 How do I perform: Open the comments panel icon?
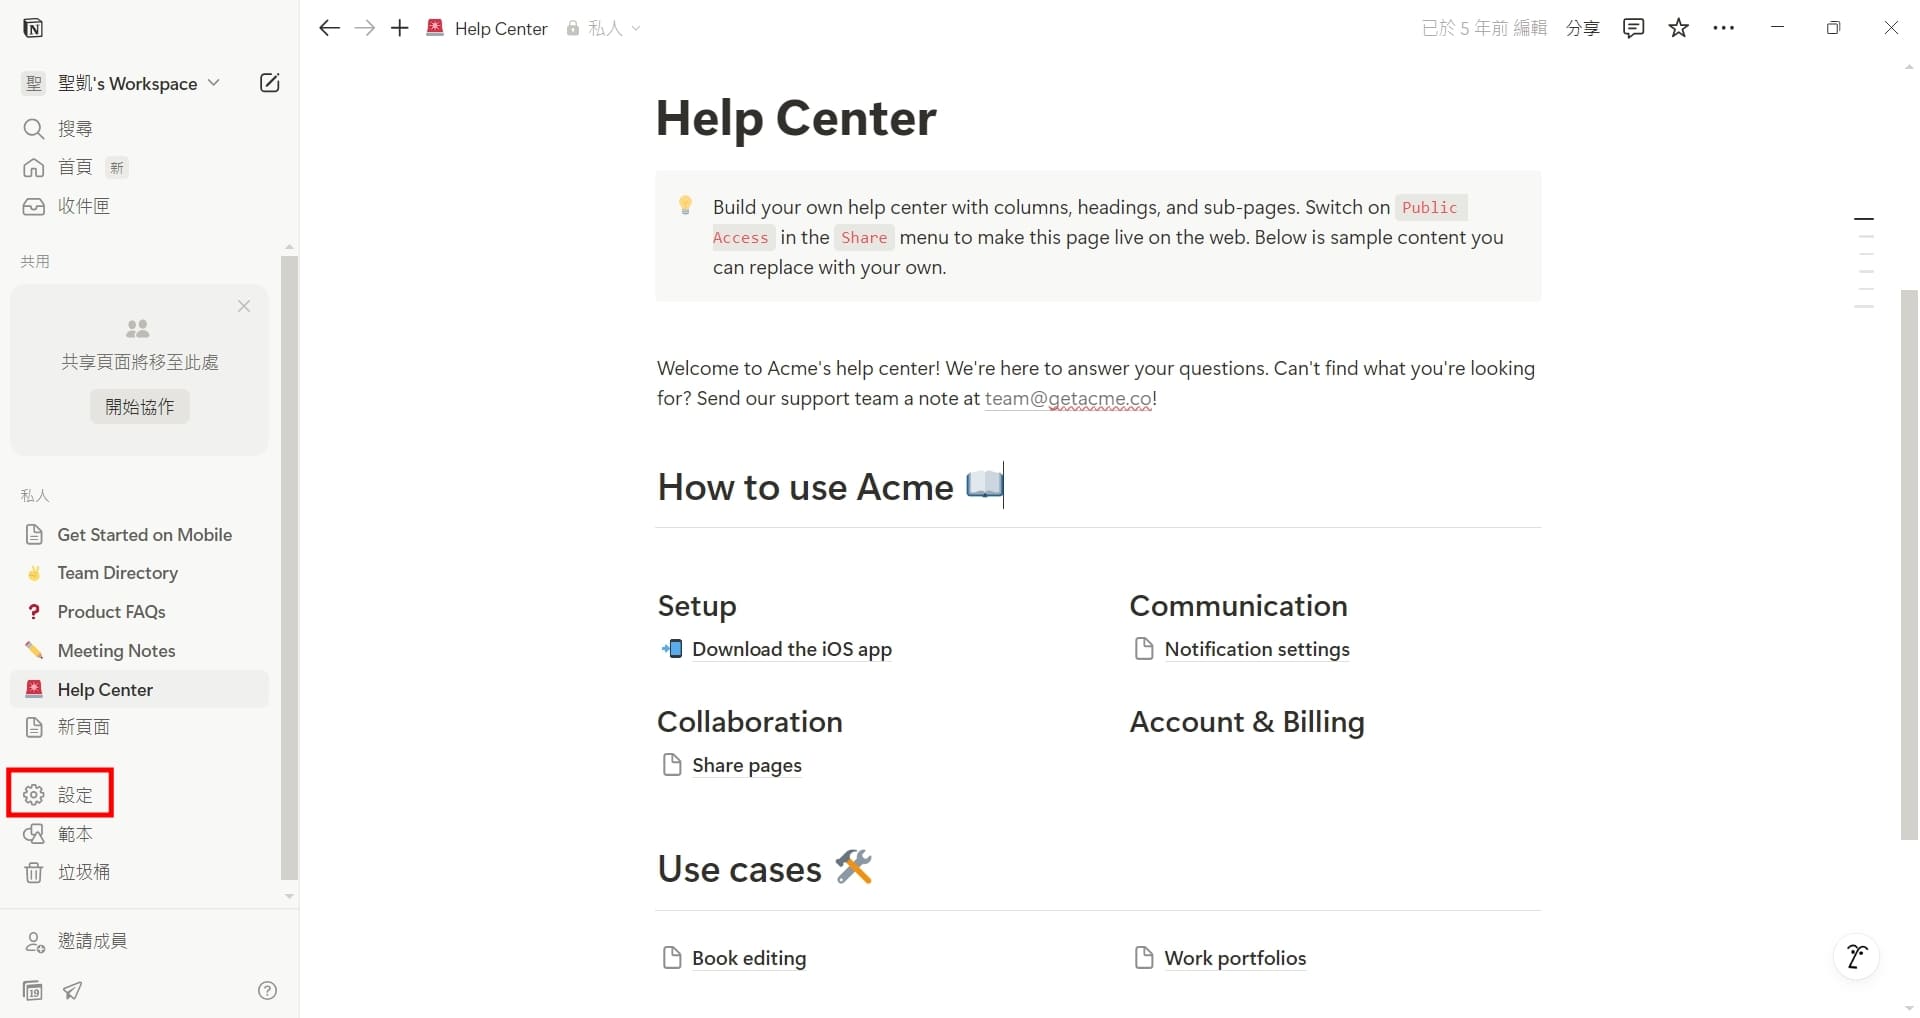1633,28
